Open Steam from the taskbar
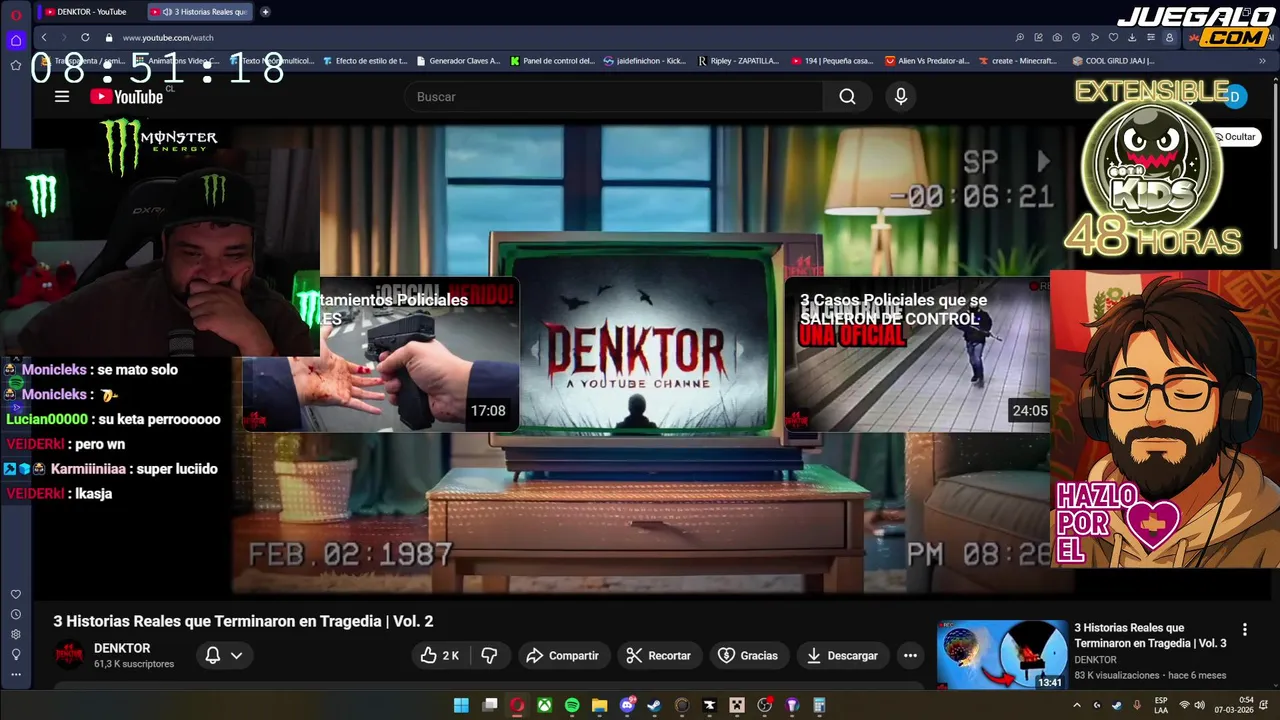 coord(654,705)
